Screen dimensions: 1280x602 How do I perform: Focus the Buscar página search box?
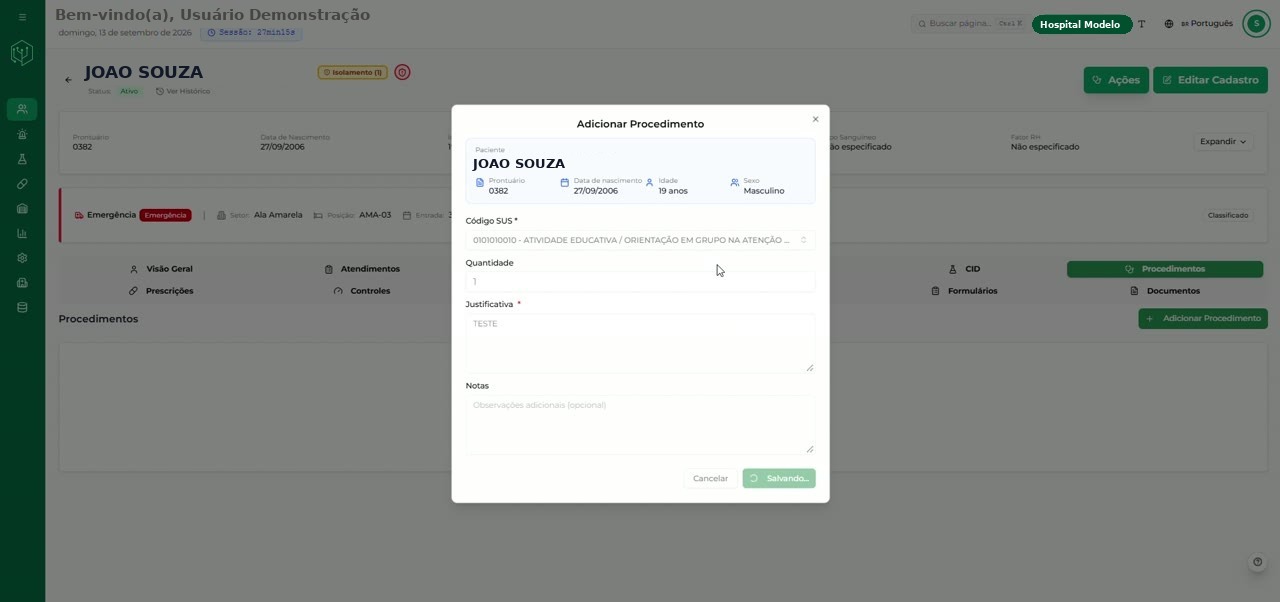970,24
